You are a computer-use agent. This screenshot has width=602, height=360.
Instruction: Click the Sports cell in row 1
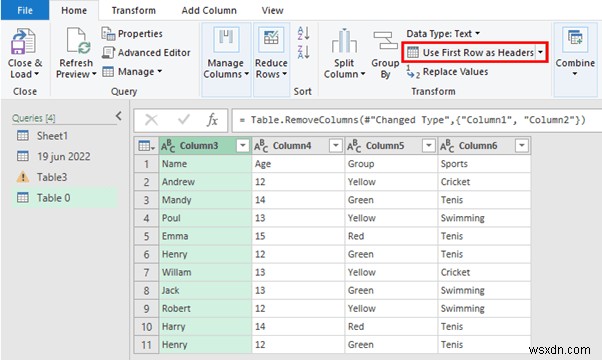point(484,164)
